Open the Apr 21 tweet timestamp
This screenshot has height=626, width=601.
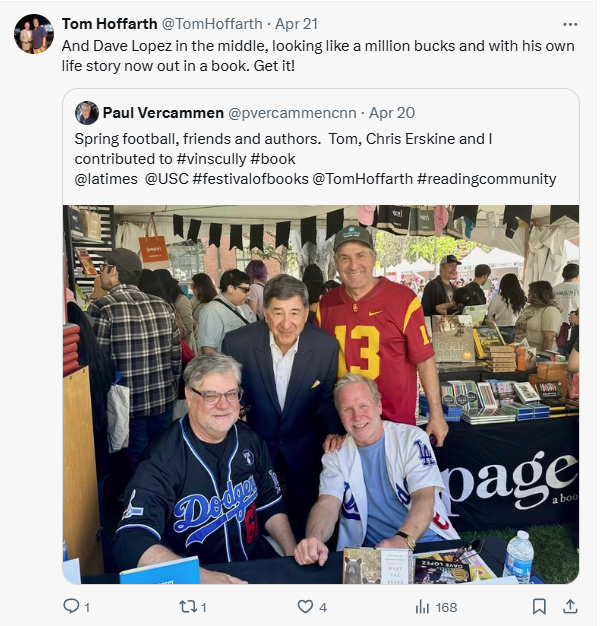tap(296, 24)
